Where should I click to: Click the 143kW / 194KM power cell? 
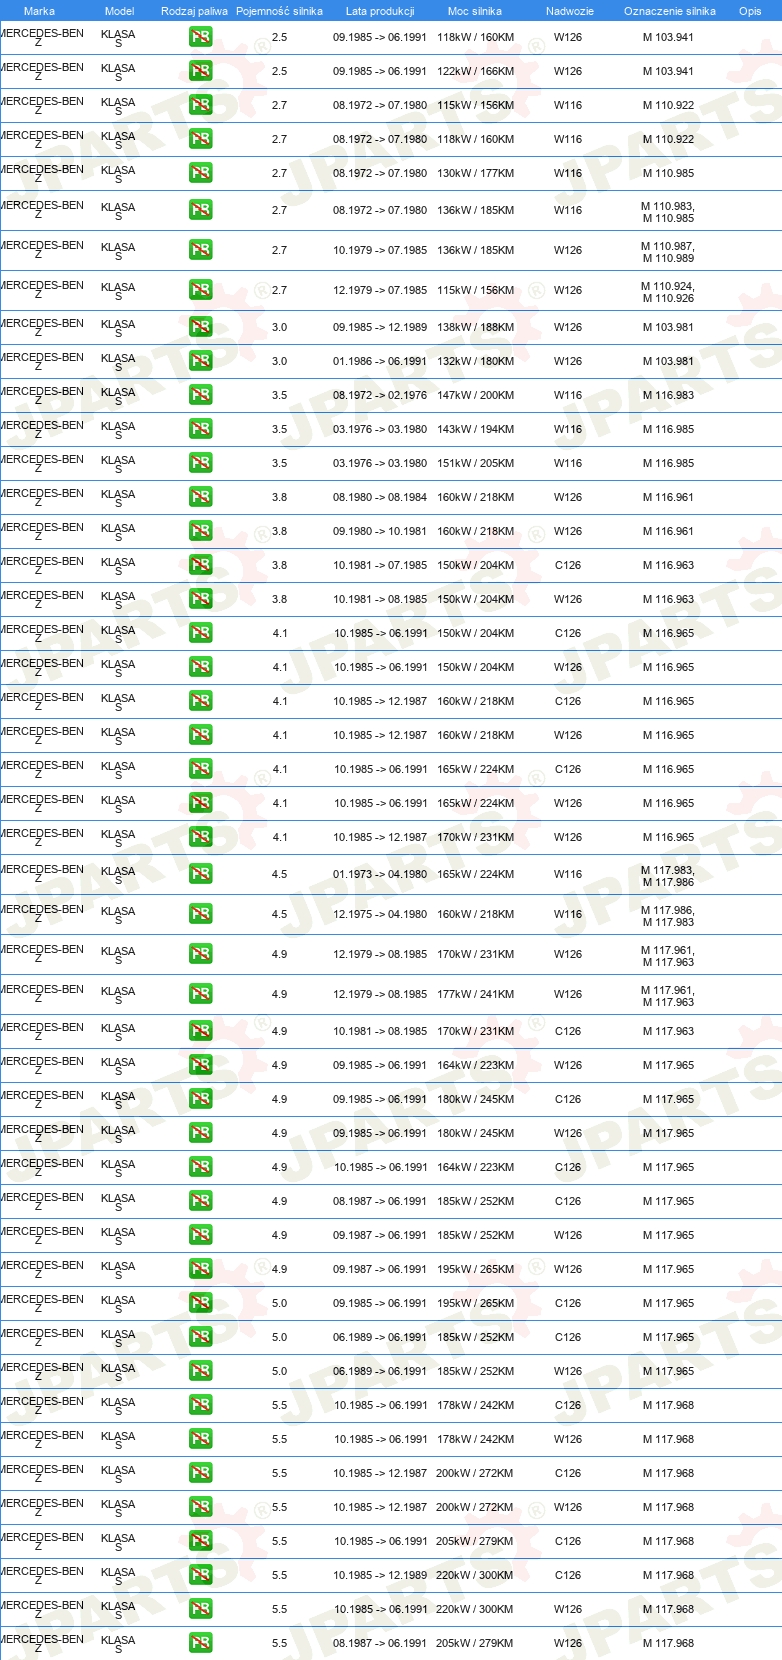476,430
